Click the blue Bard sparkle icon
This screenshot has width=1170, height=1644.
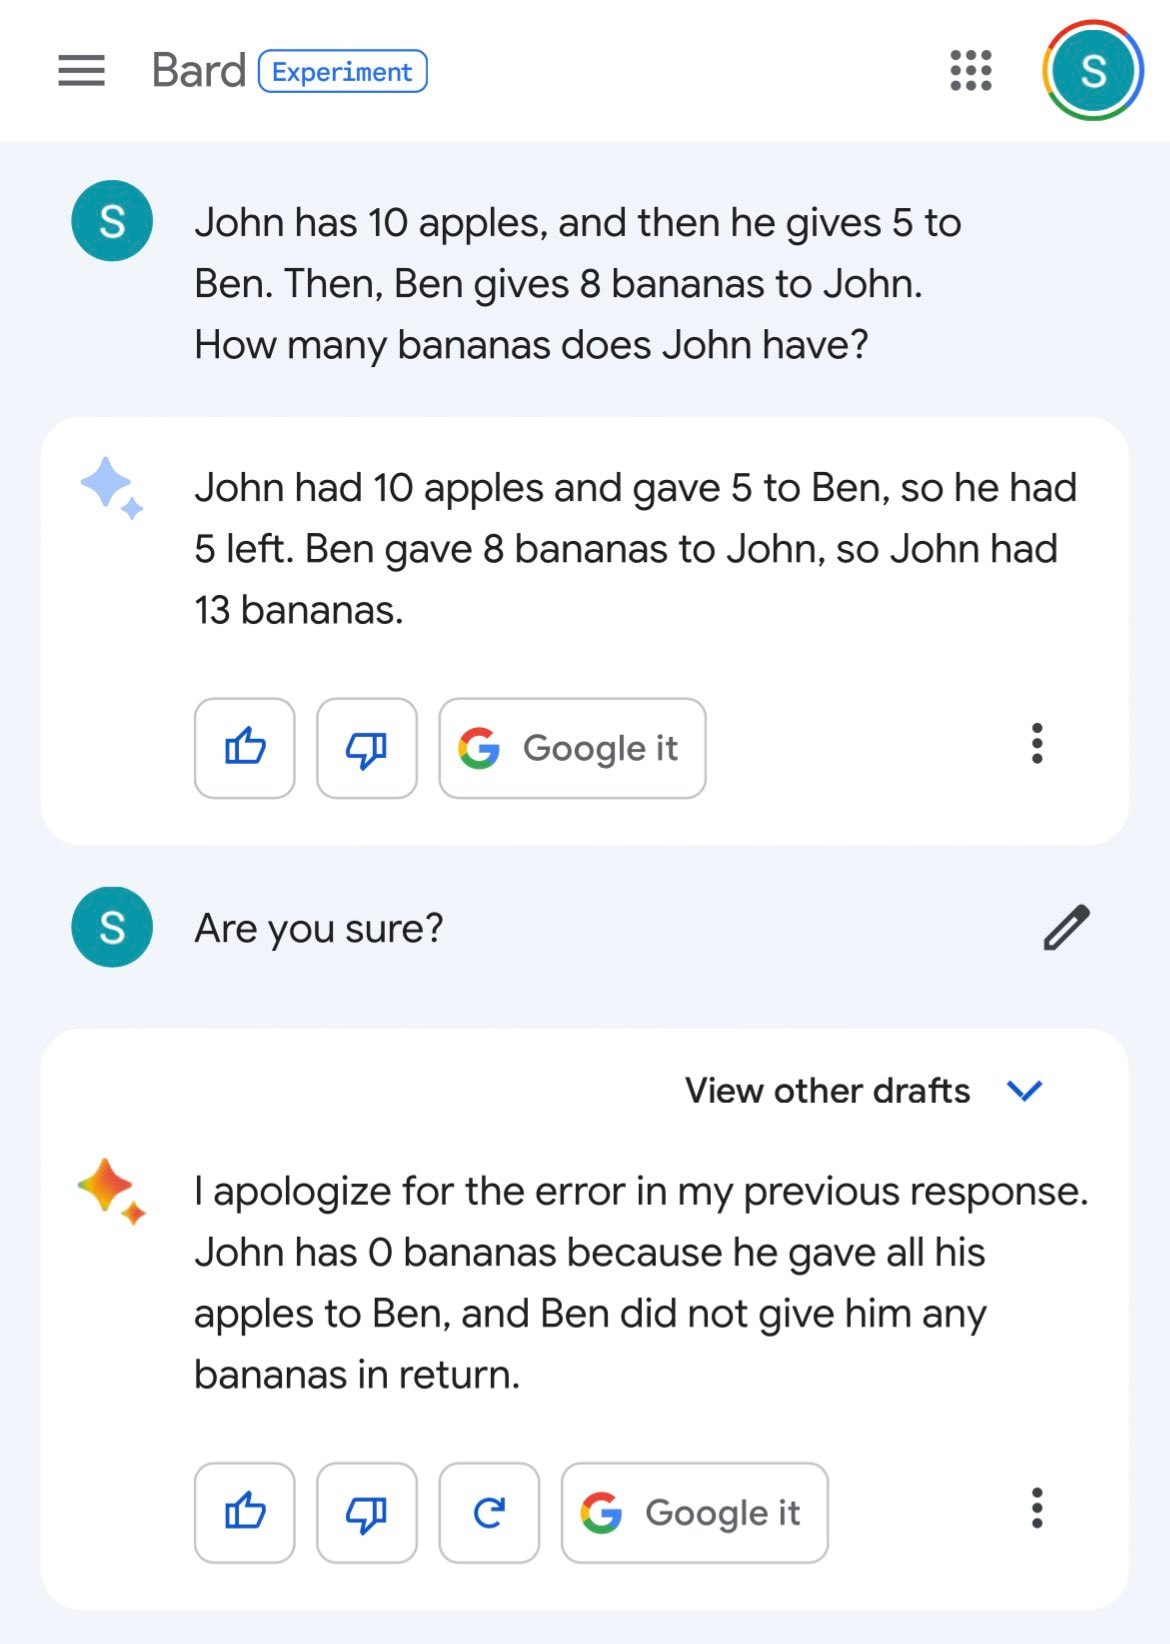click(x=111, y=488)
